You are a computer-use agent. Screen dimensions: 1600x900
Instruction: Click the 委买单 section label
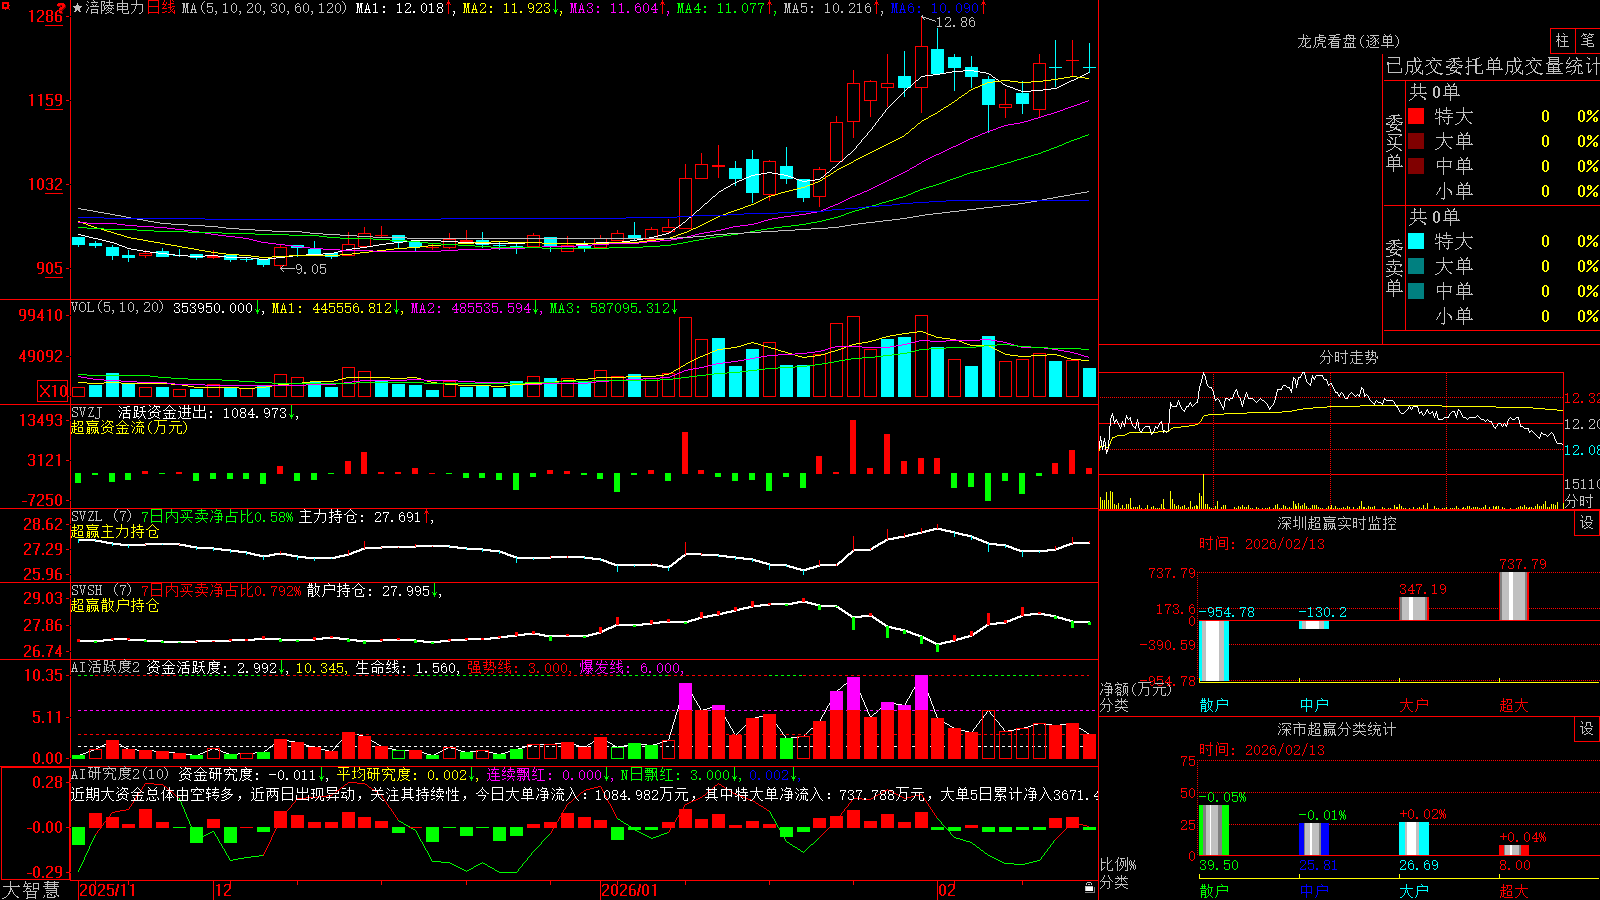tap(1394, 143)
